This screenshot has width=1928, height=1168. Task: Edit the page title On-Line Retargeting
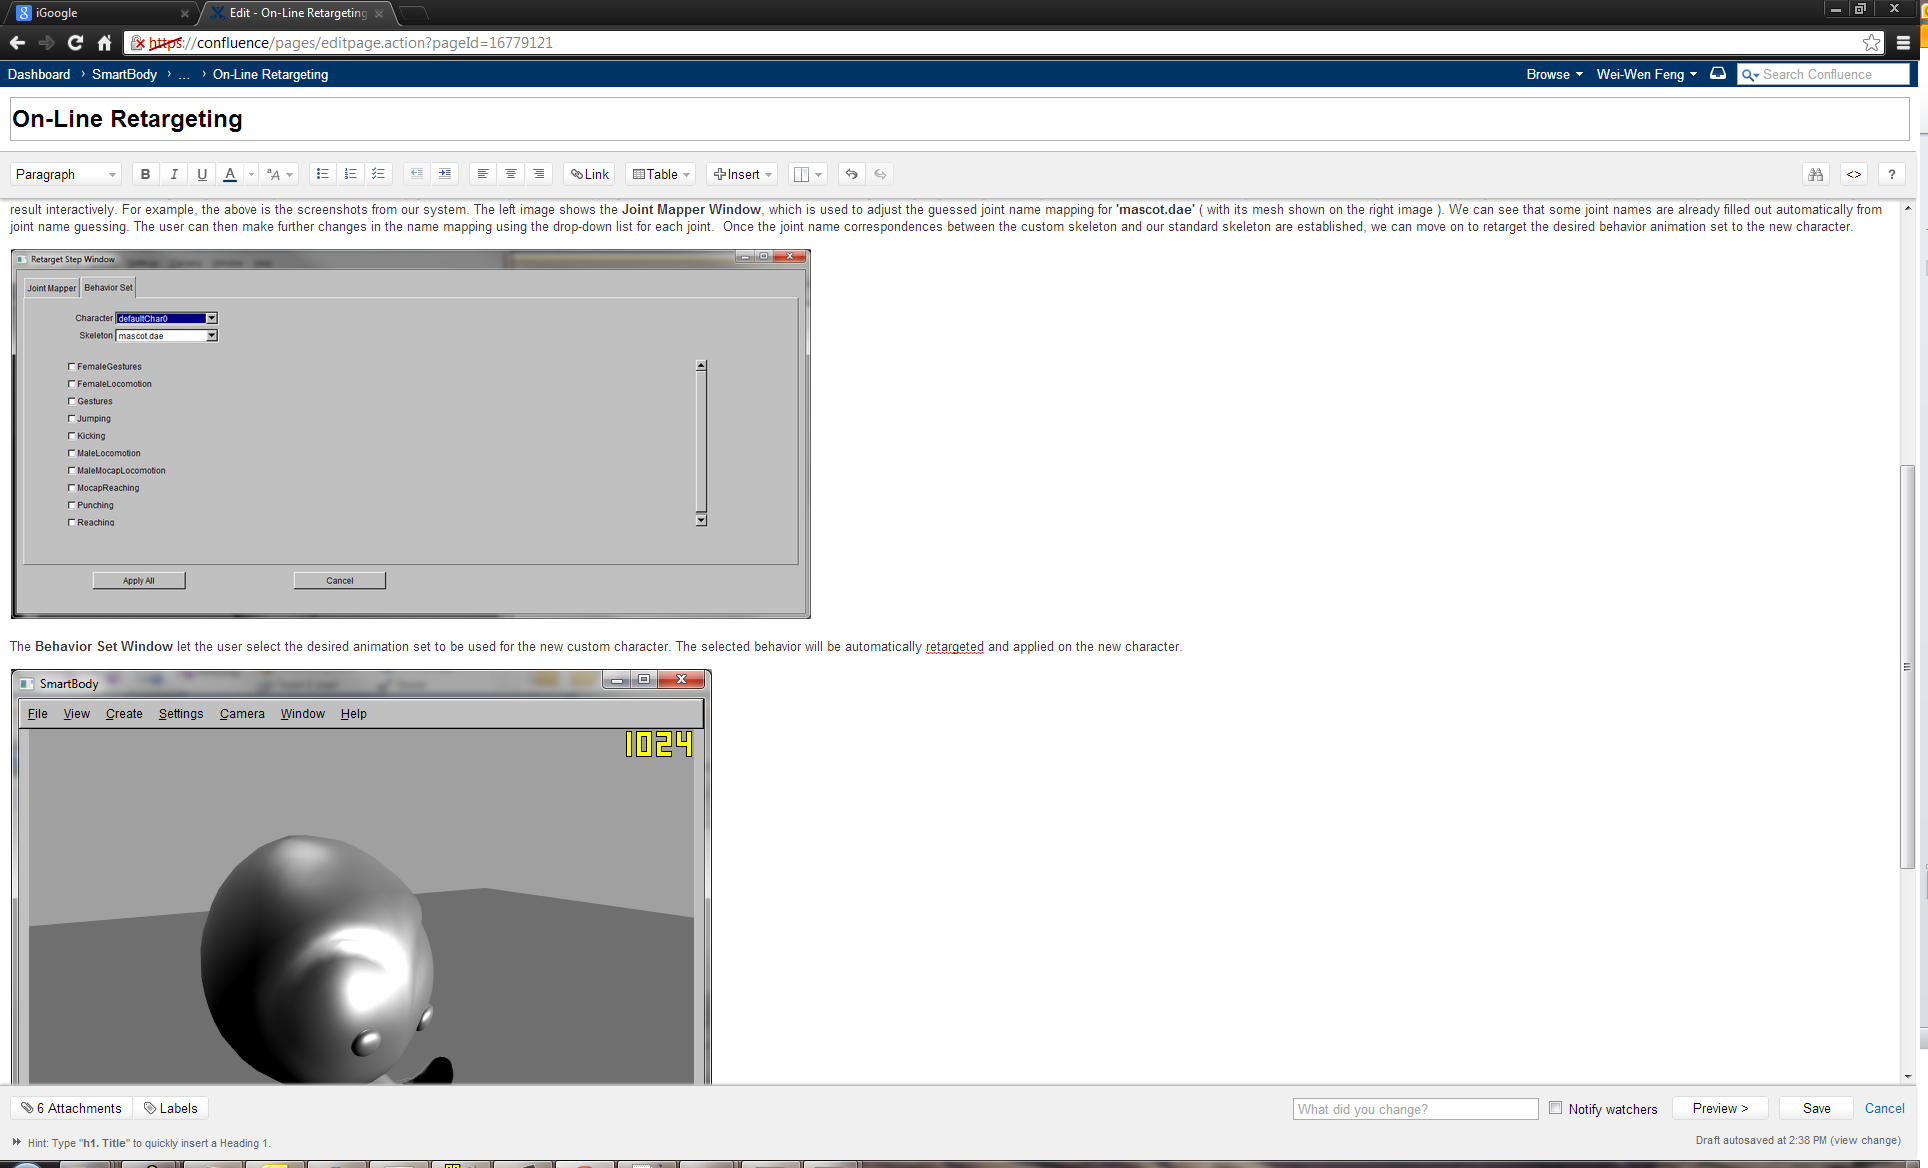pyautogui.click(x=959, y=119)
